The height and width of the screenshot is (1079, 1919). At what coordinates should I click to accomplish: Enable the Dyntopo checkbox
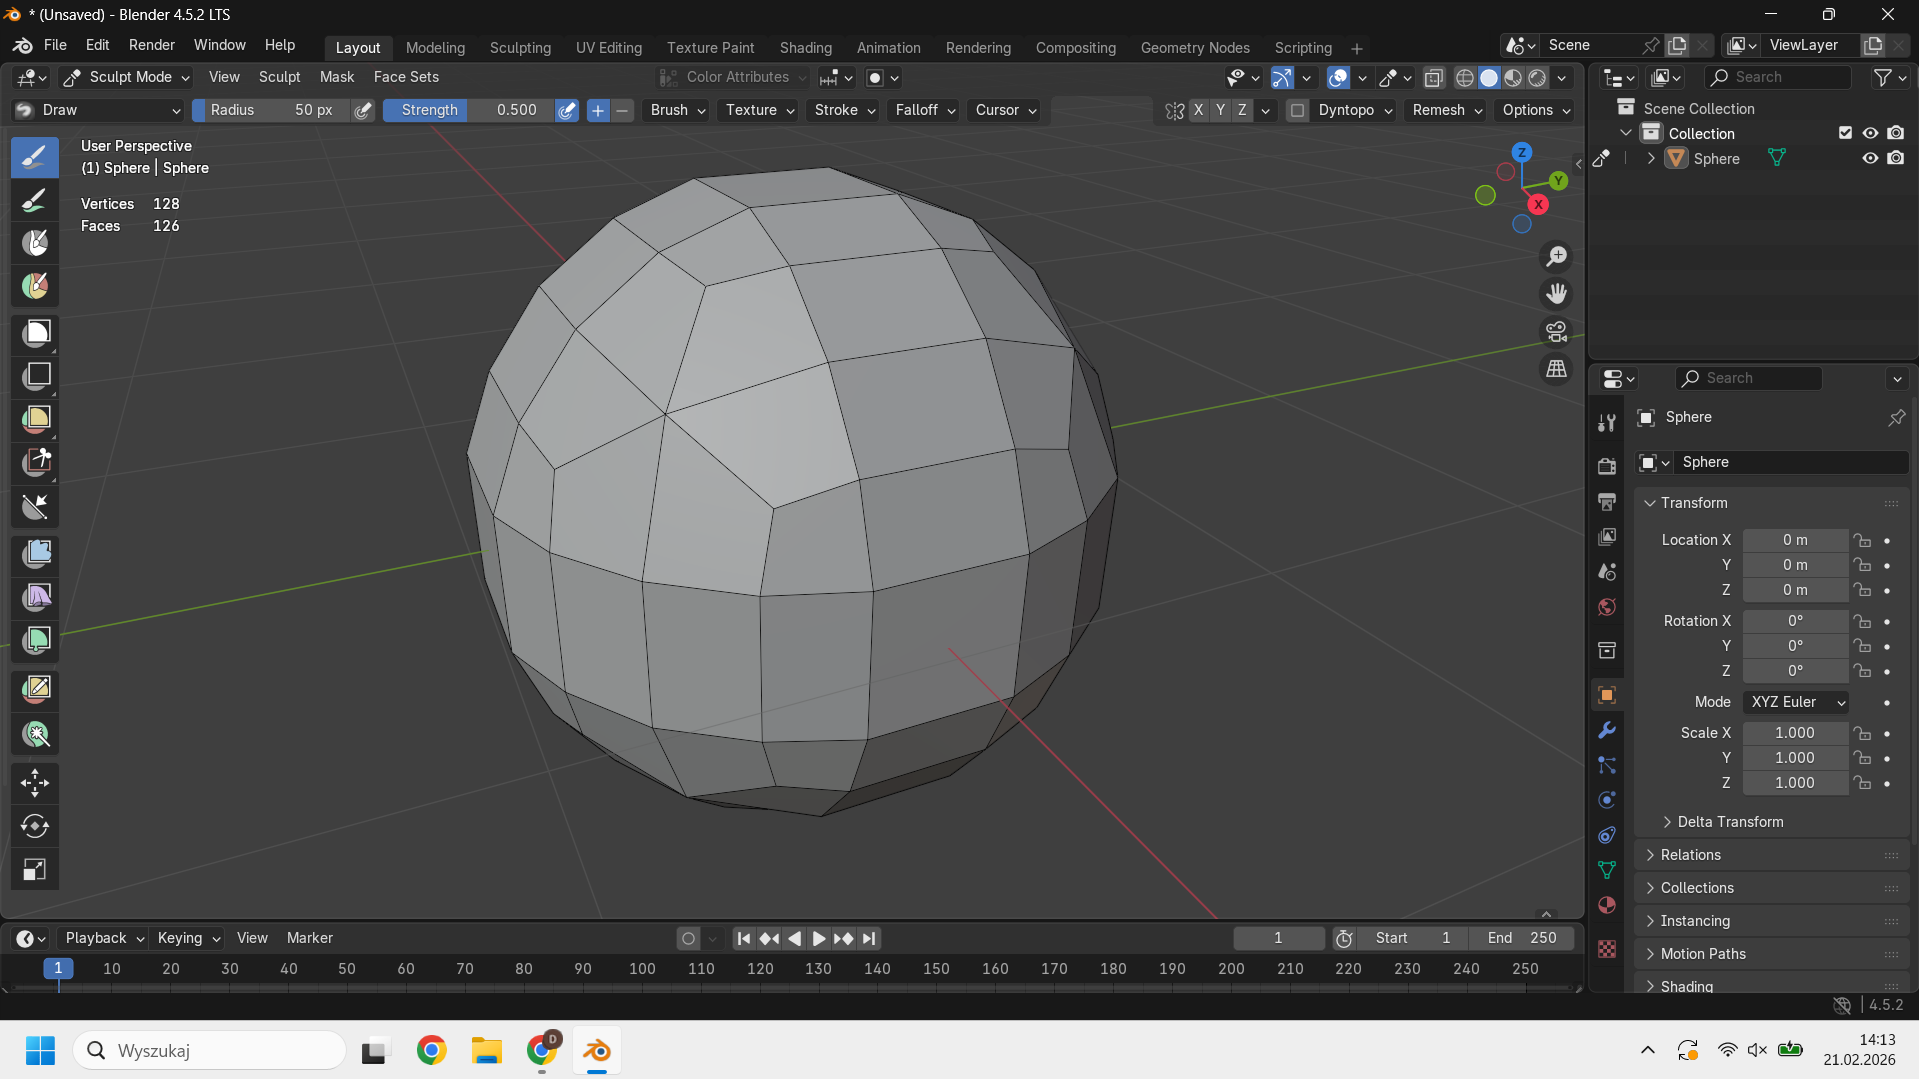1297,110
